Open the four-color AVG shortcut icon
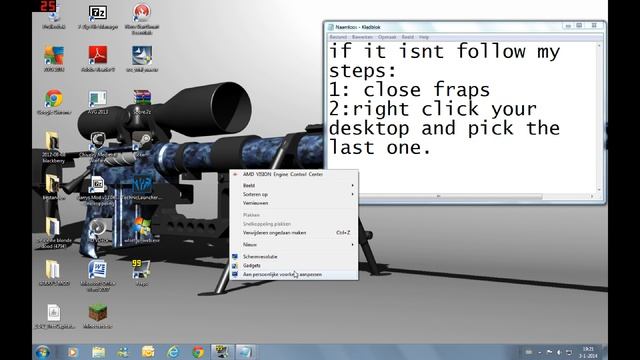The width and height of the screenshot is (640, 360). [x=54, y=58]
